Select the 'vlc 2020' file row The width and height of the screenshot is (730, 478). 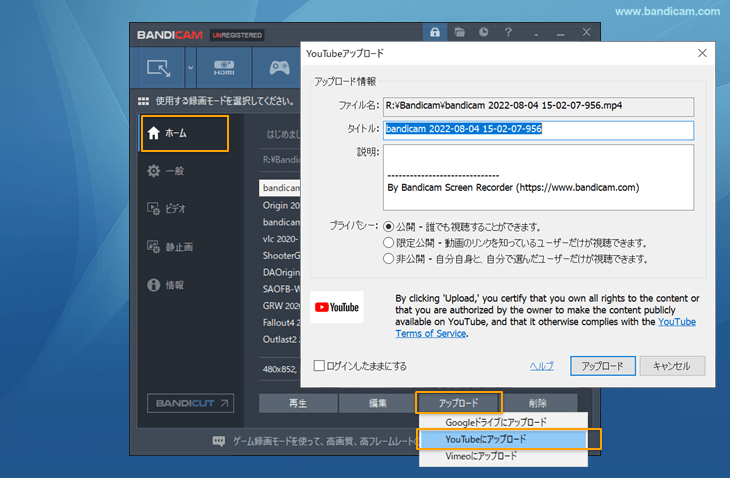280,239
